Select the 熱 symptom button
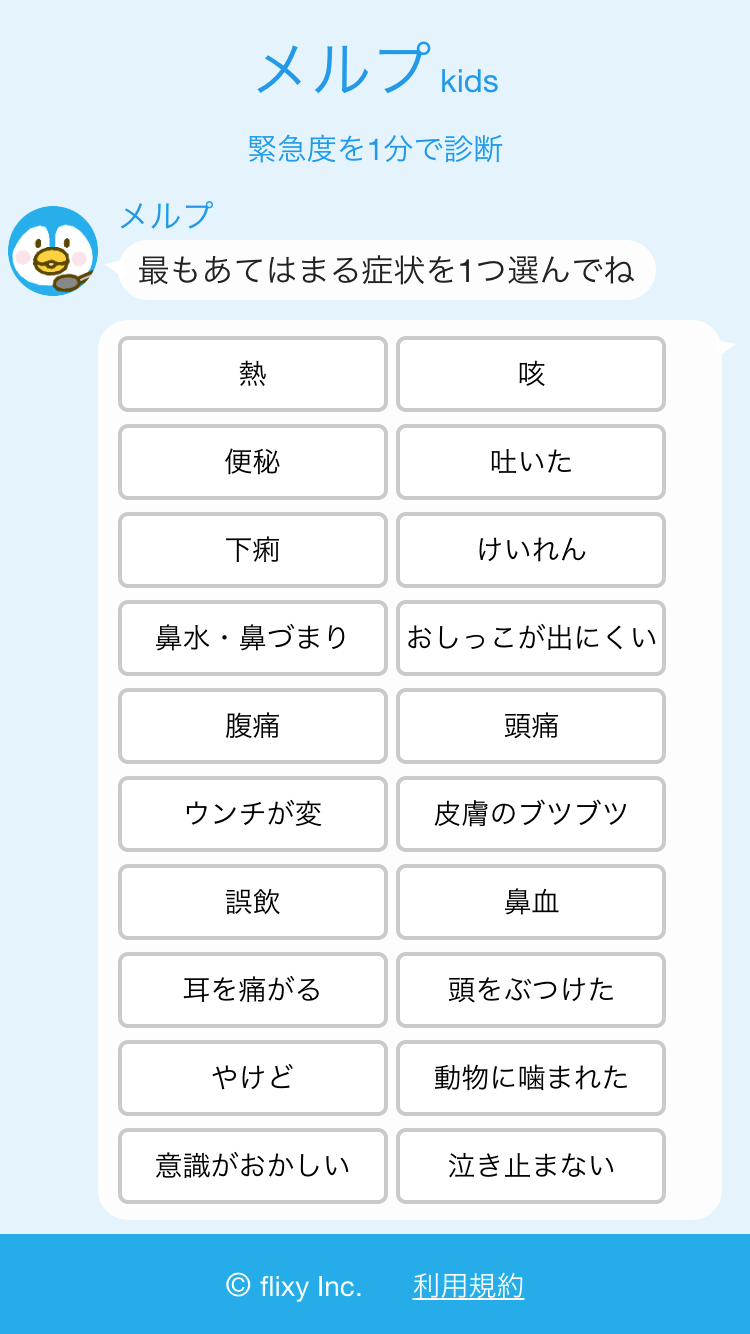This screenshot has height=1334, width=750. [x=253, y=374]
